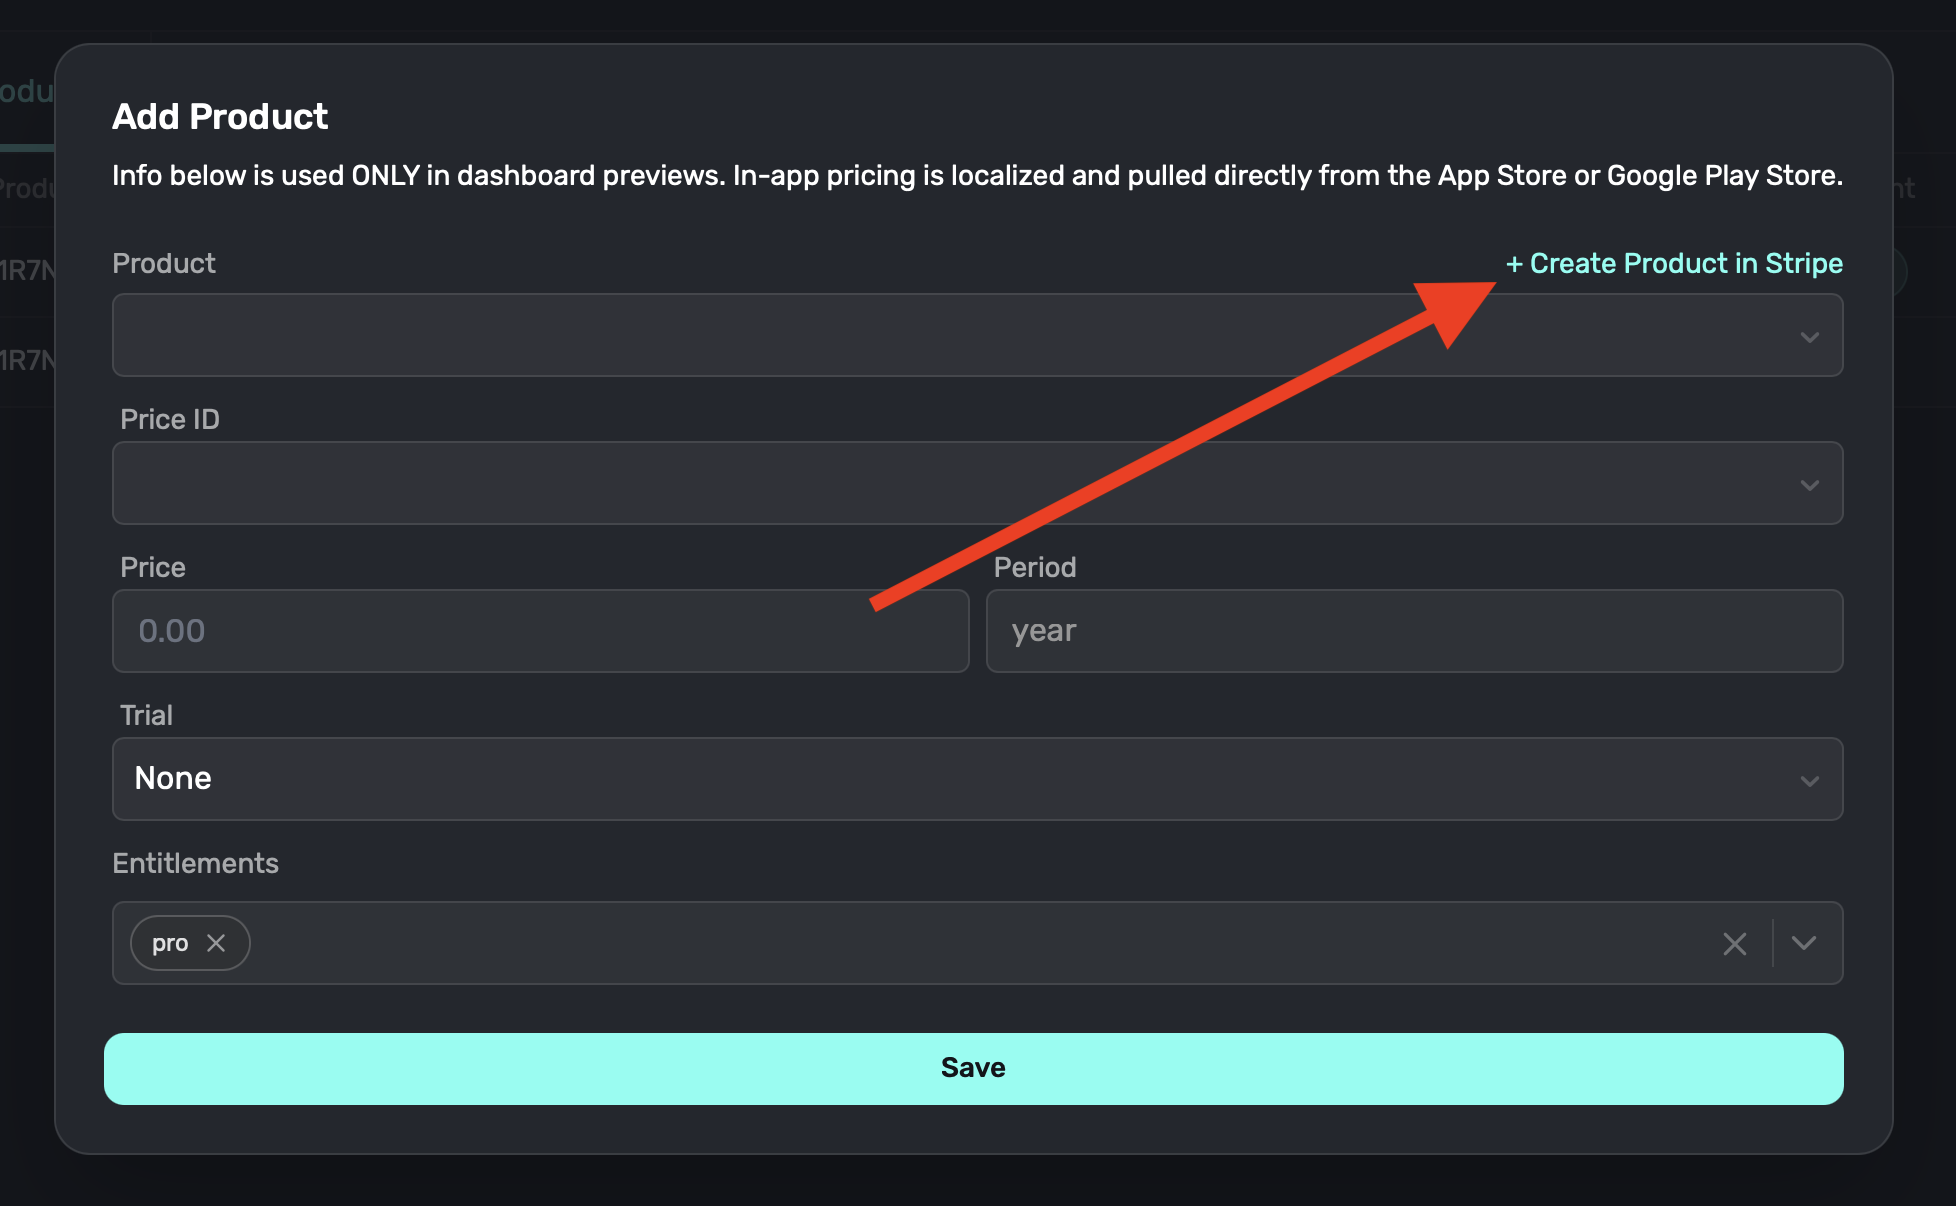Remove the pro entitlement tag
The image size is (1956, 1206).
(x=216, y=943)
